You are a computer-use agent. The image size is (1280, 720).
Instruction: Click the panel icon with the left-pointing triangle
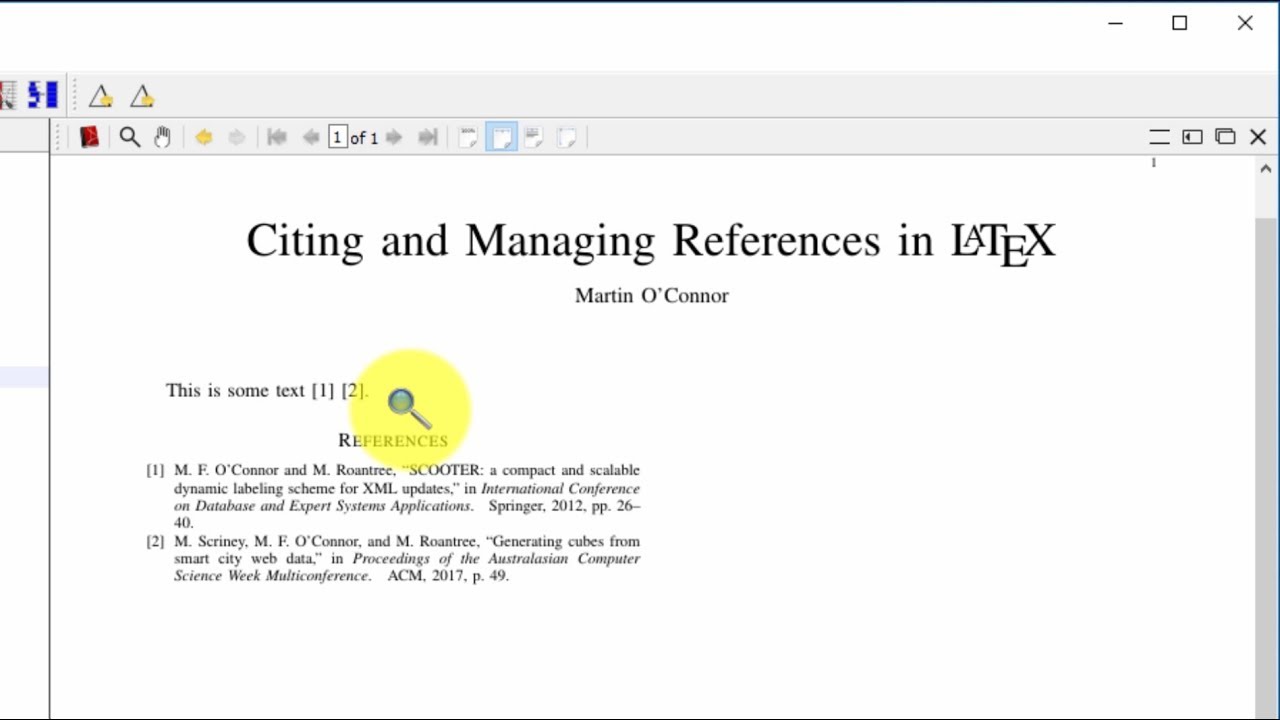pyautogui.click(x=1192, y=137)
